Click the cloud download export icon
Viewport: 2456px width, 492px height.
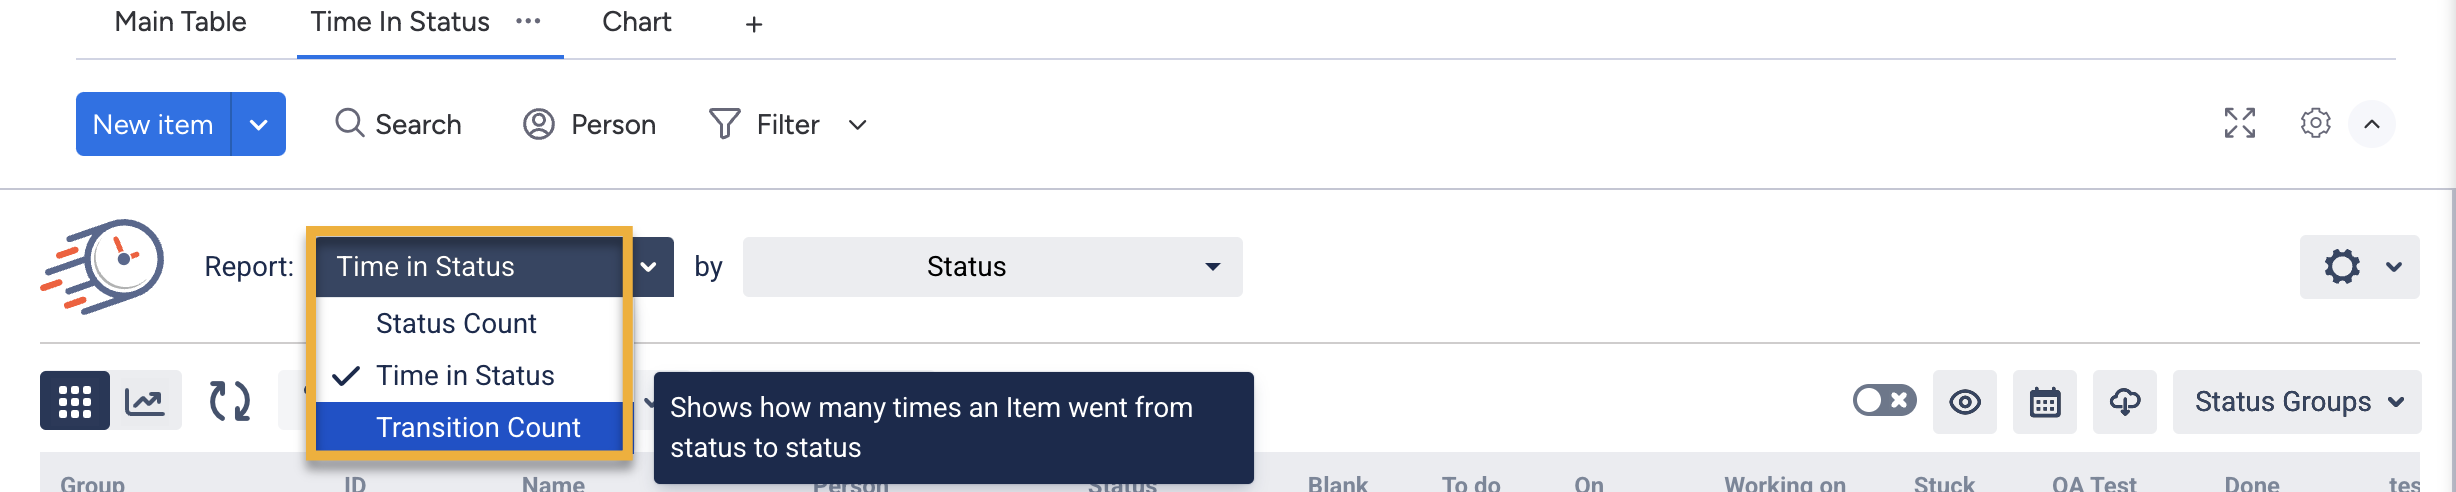[2124, 402]
